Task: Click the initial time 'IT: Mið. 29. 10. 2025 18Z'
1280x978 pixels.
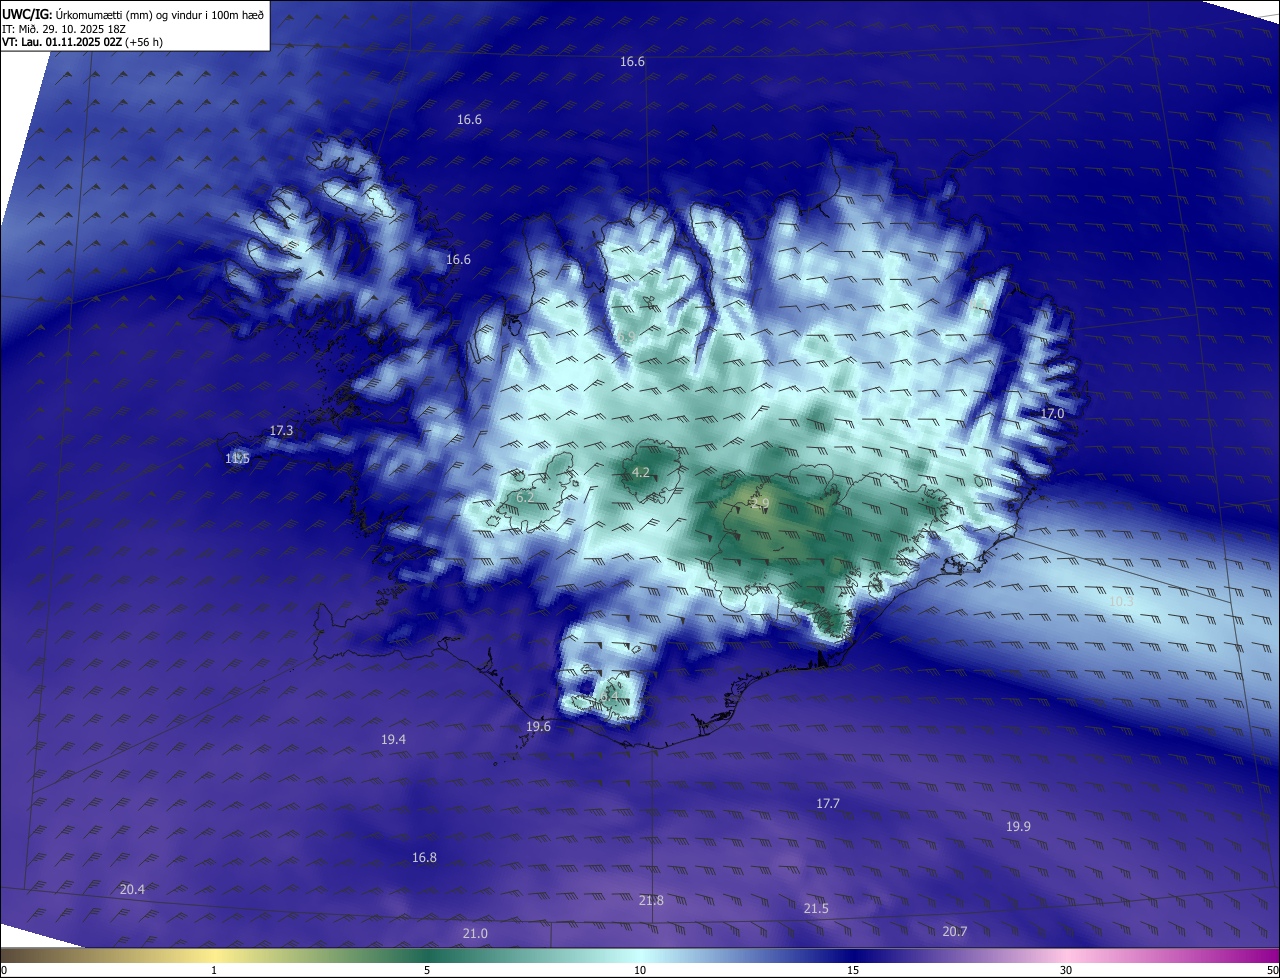Action: 63,29
